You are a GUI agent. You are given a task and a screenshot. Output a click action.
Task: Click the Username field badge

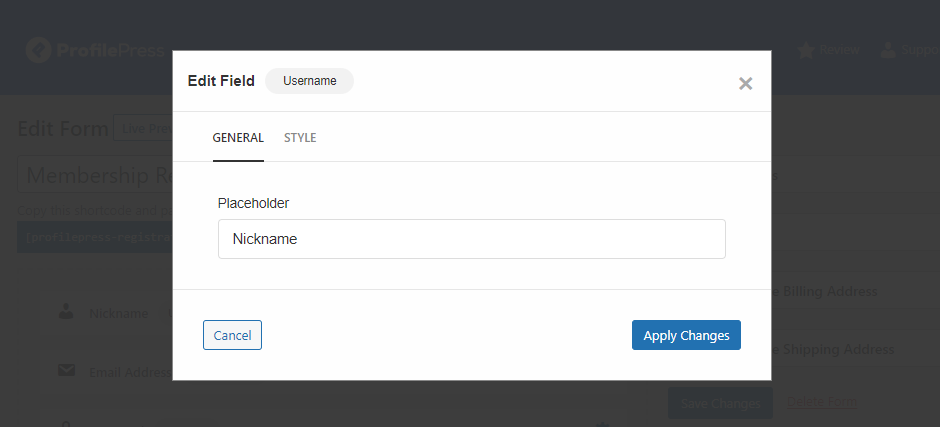point(309,81)
